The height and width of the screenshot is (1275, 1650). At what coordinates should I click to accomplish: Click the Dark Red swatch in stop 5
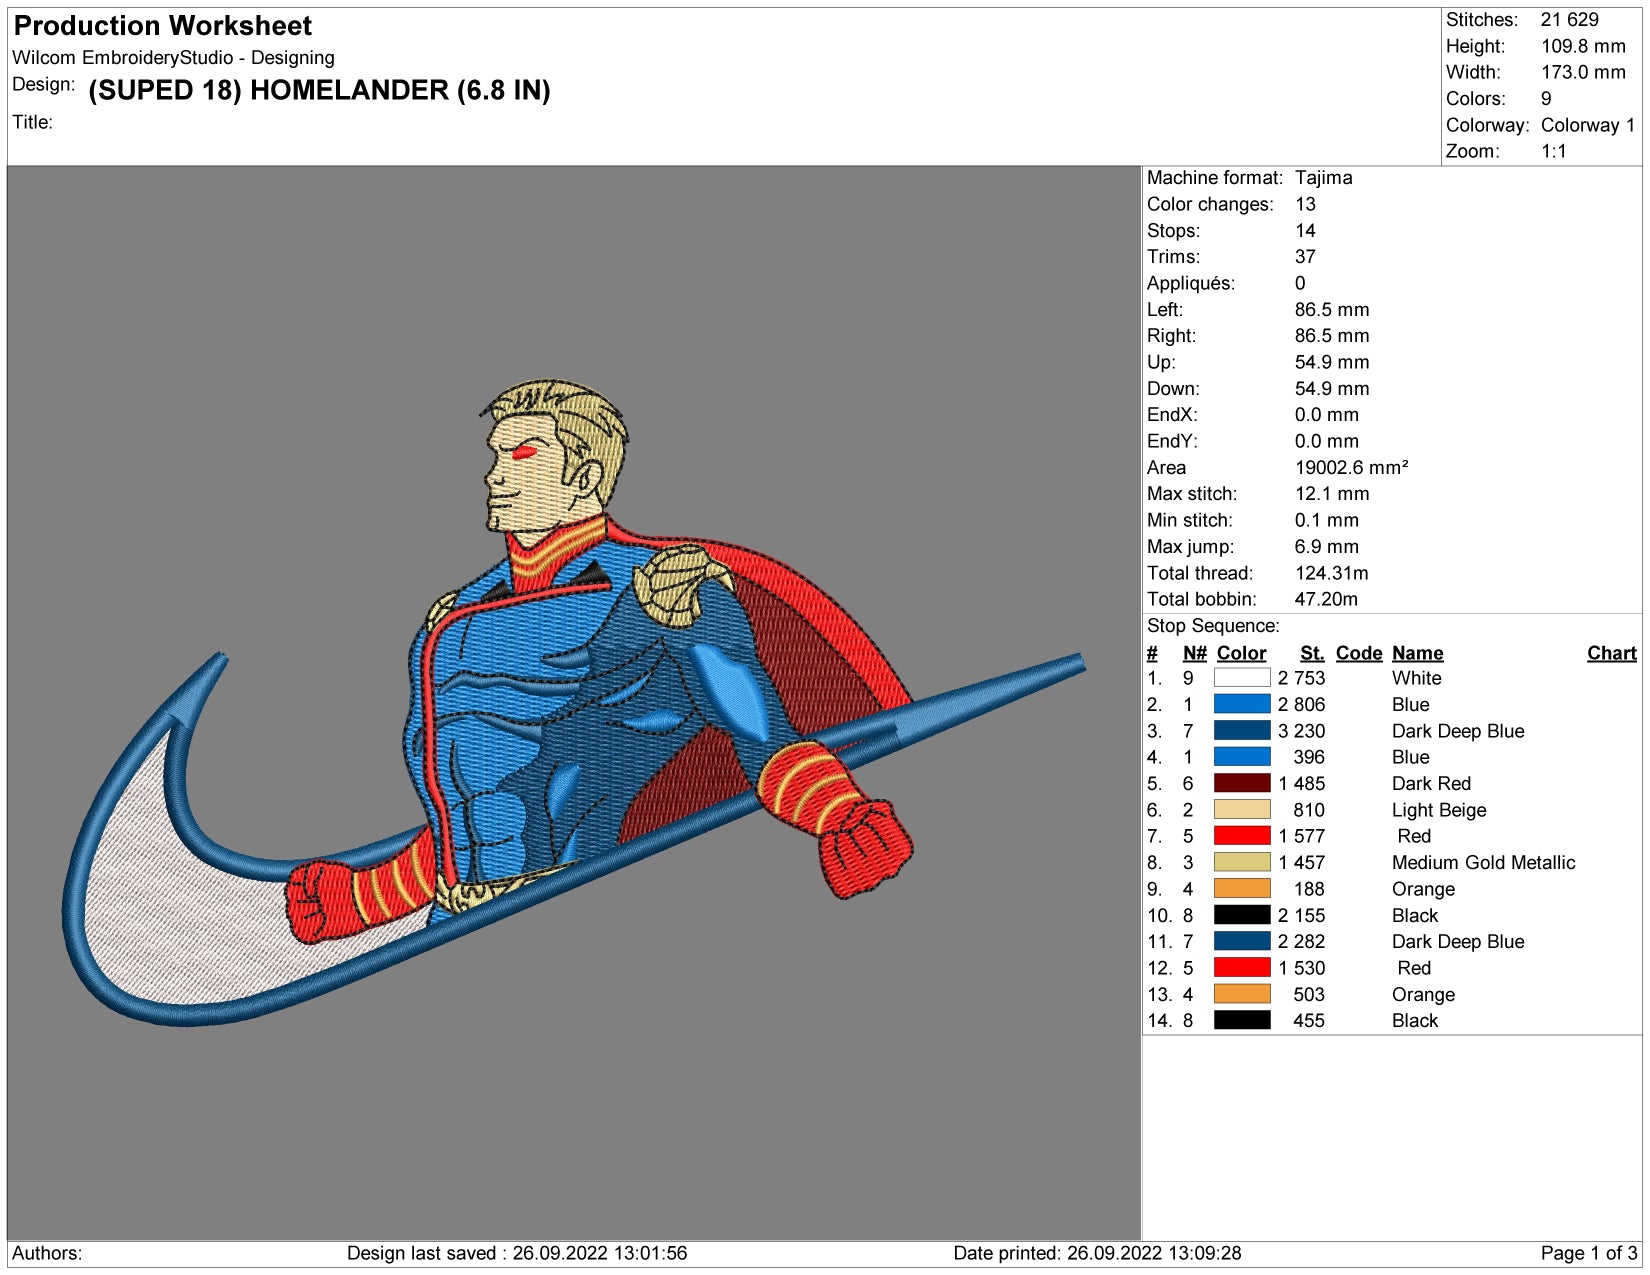pos(1242,783)
